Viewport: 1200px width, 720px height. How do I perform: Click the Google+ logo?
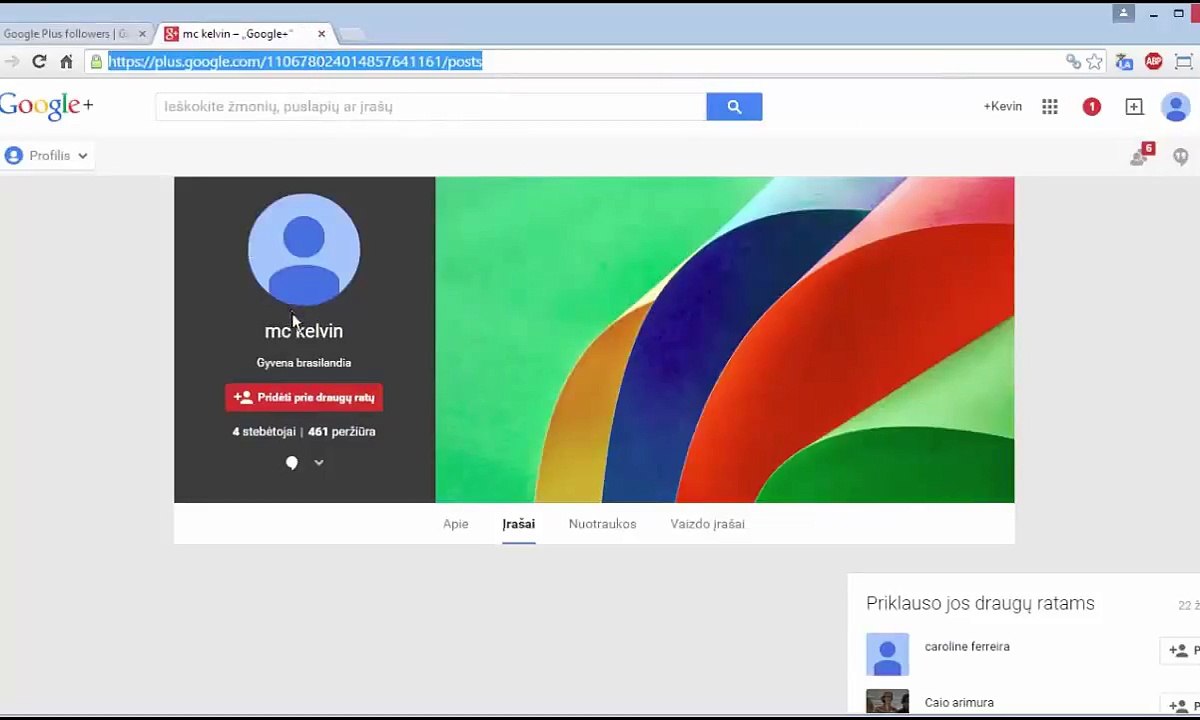coord(46,106)
